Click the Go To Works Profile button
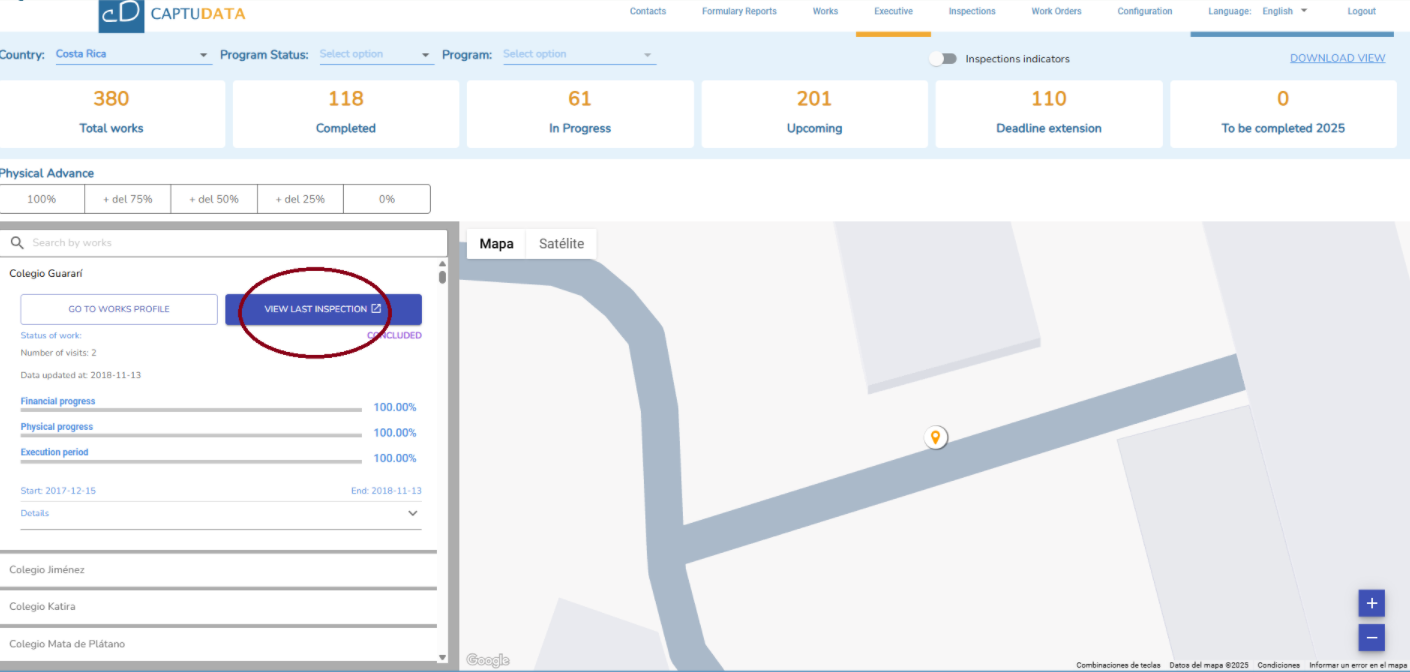The height and width of the screenshot is (672, 1410). pos(119,309)
